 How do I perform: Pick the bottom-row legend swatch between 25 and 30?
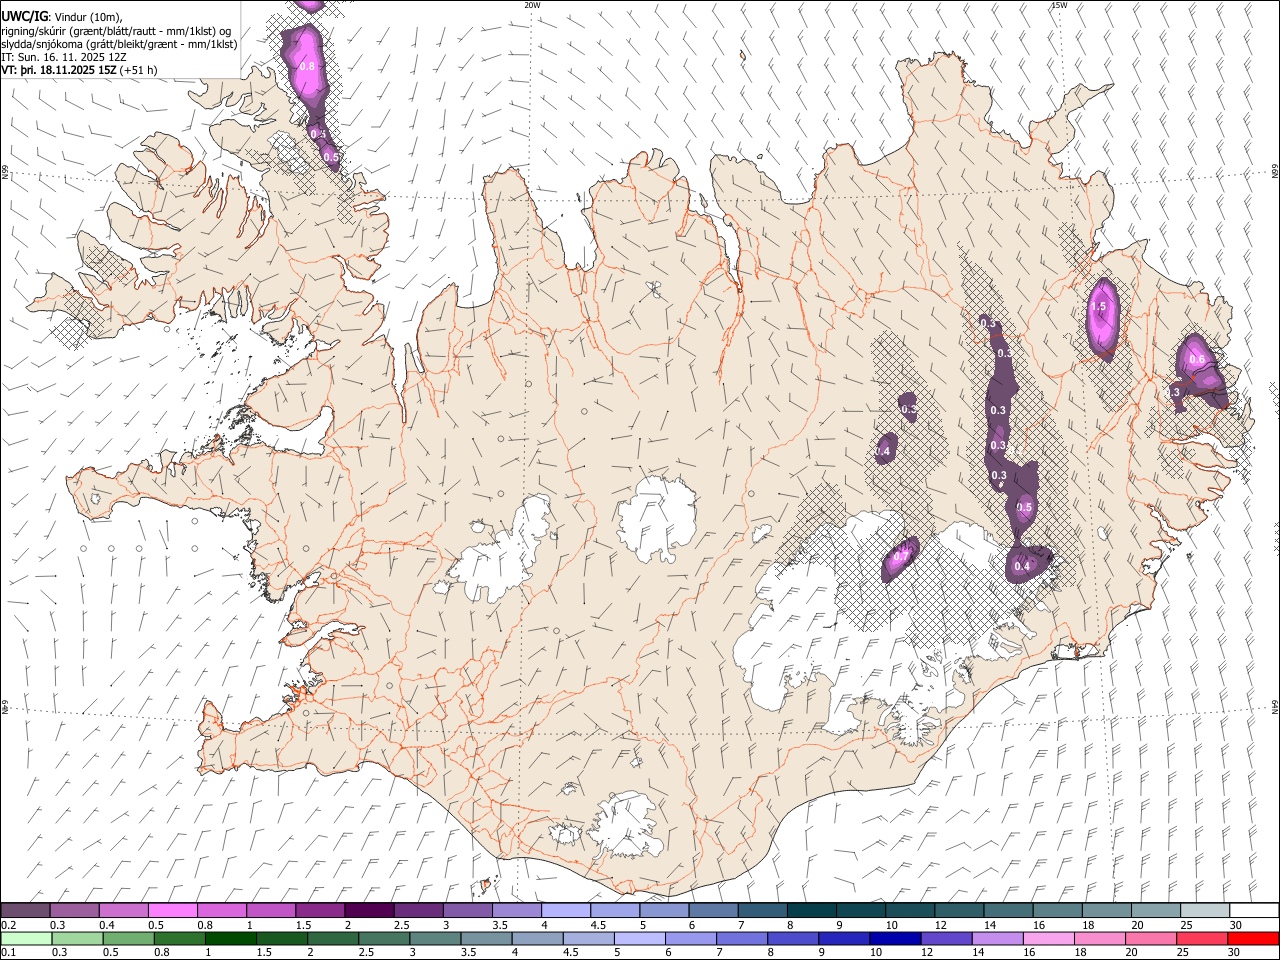[1200, 938]
